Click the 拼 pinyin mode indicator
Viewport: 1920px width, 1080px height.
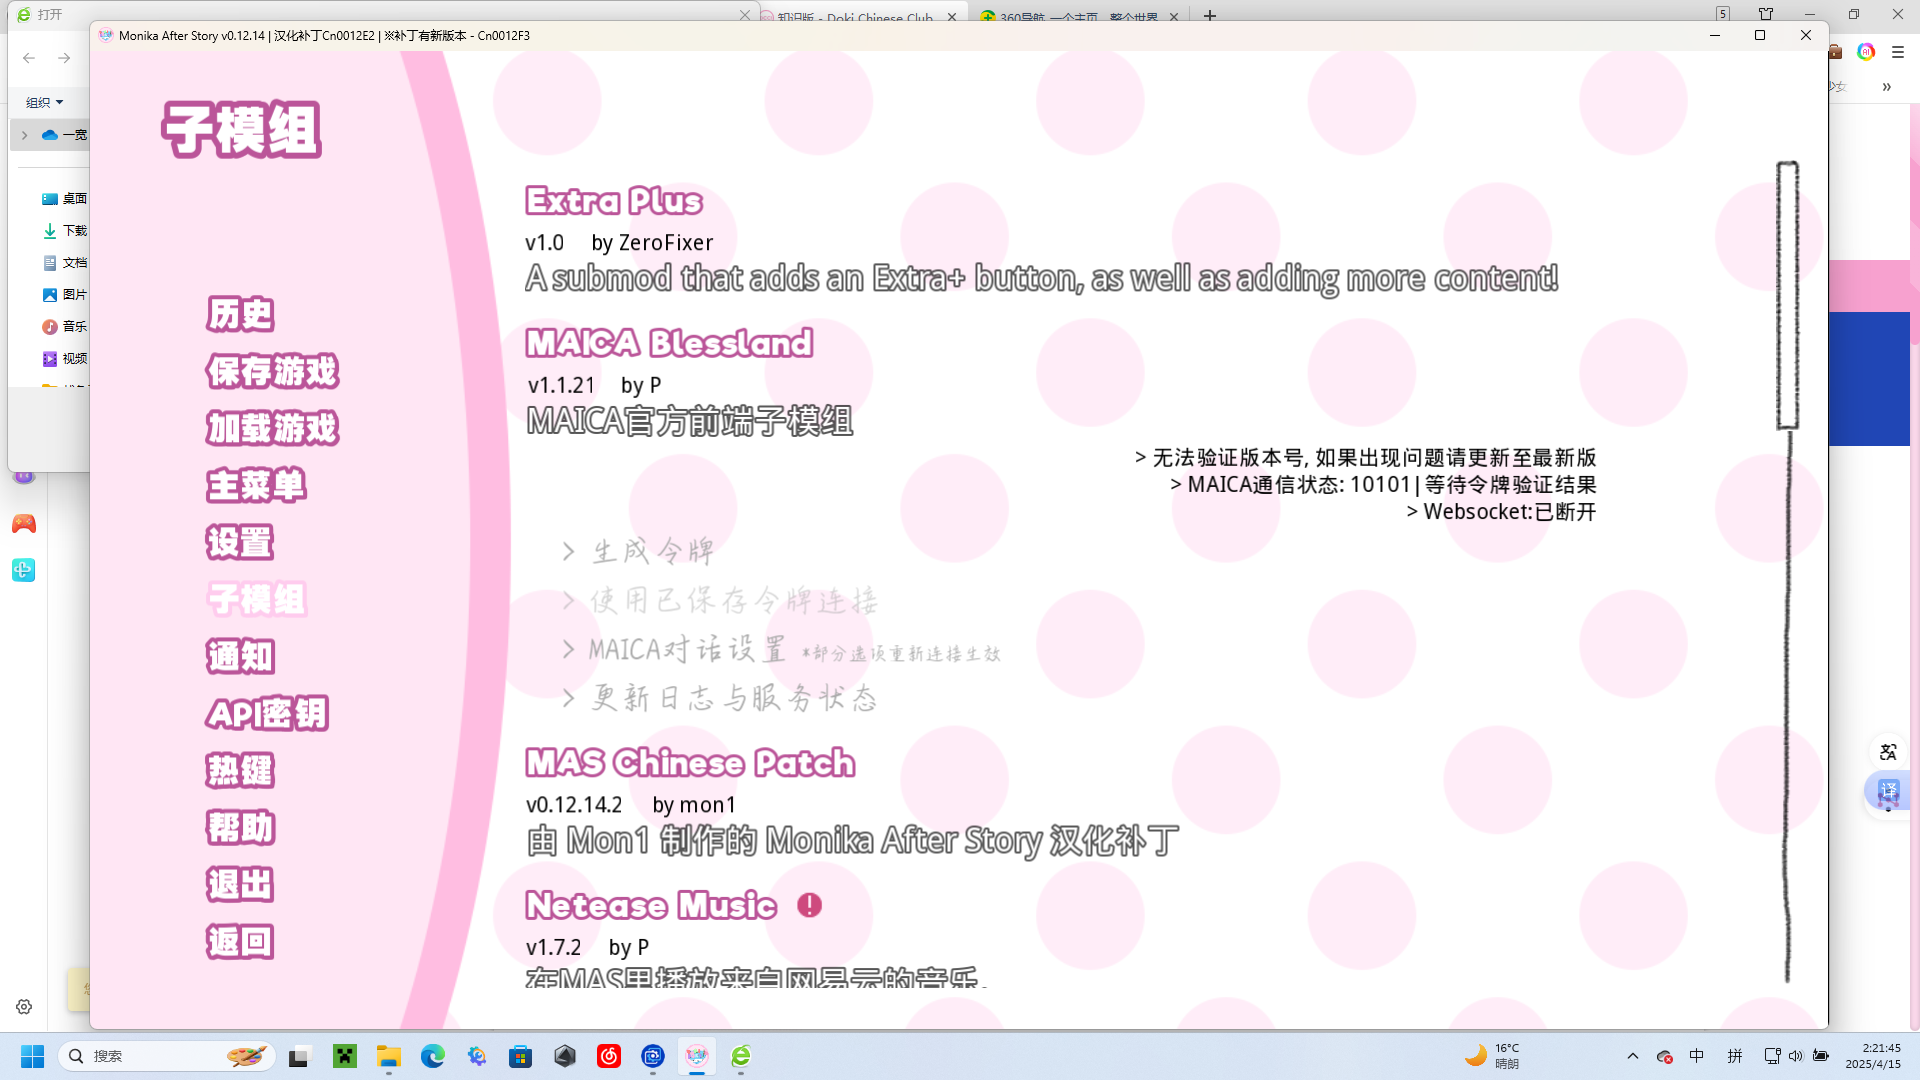1735,1056
